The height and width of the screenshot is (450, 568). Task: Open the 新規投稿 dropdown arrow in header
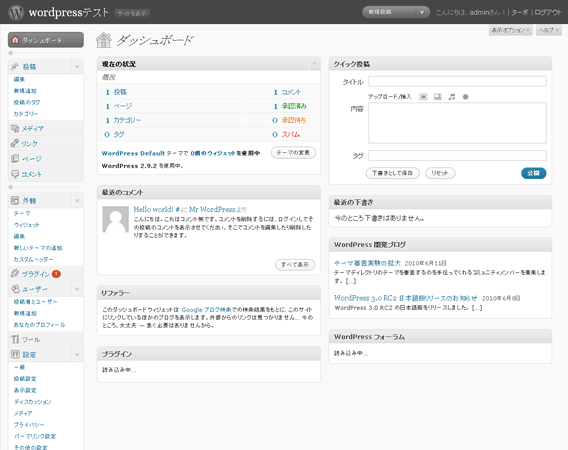tap(422, 12)
